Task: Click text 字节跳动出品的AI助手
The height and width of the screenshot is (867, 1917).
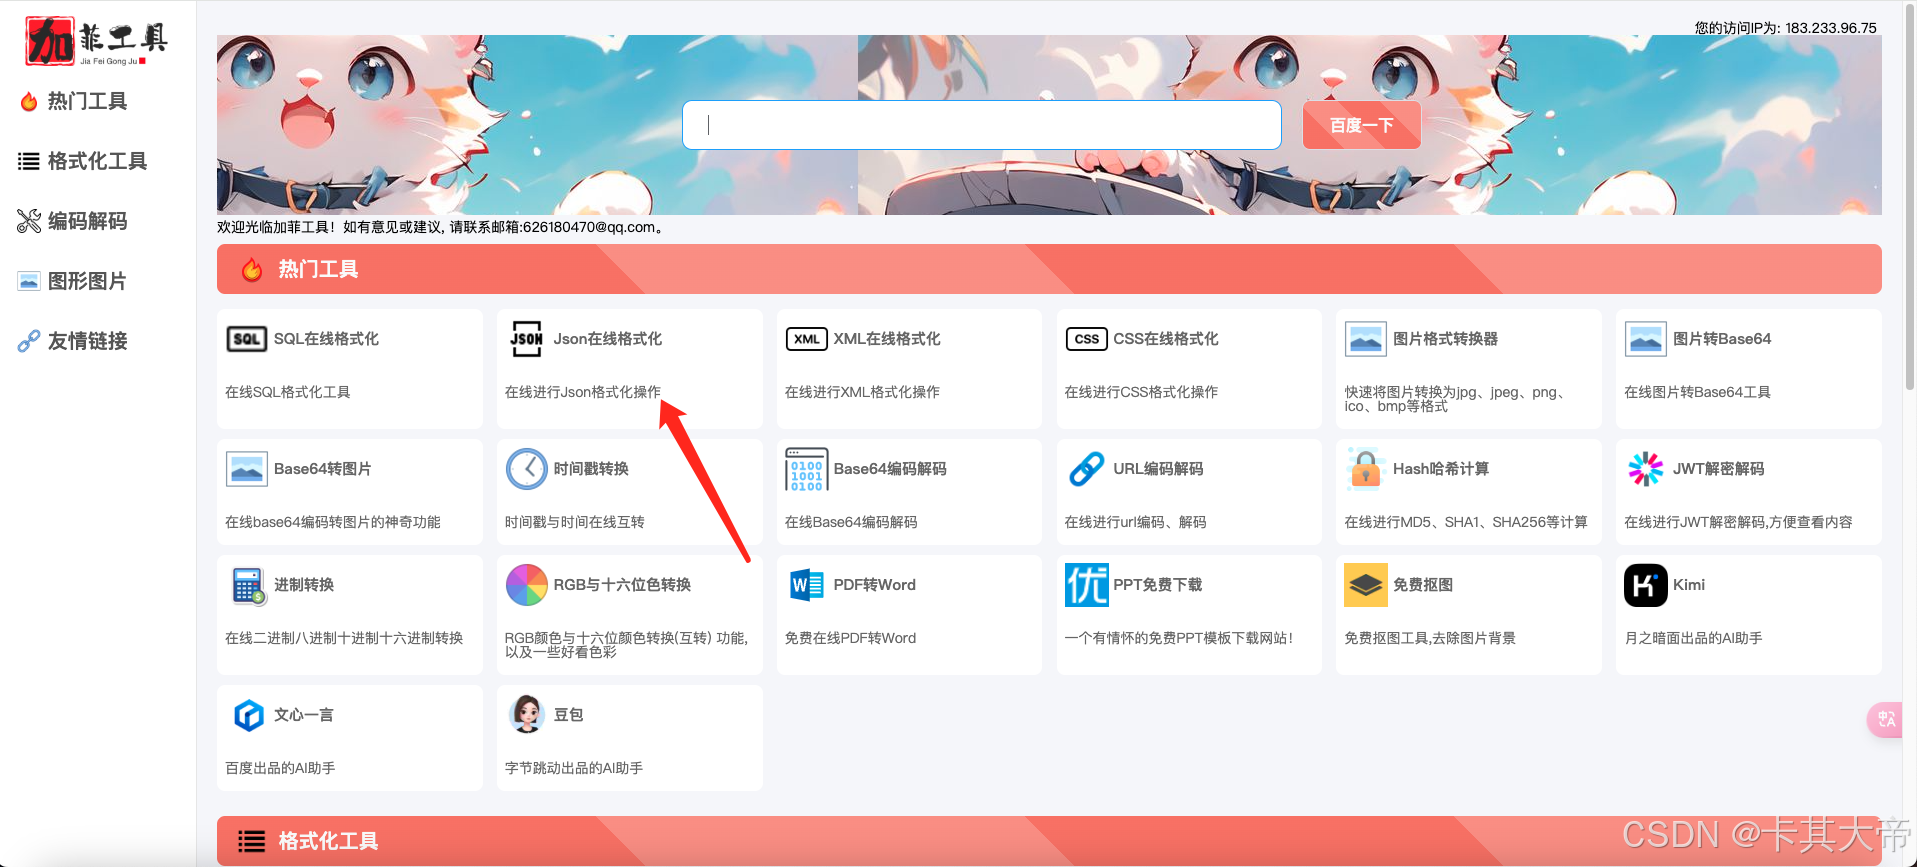Action: [x=574, y=768]
